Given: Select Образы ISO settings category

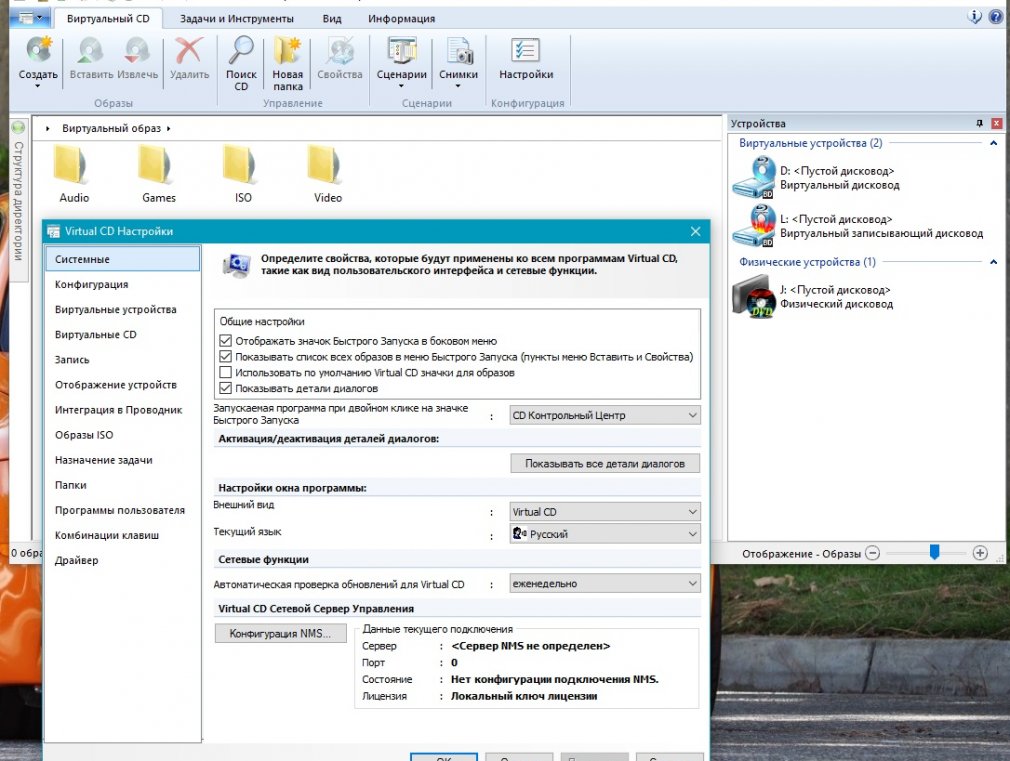Looking at the screenshot, I should pyautogui.click(x=123, y=435).
